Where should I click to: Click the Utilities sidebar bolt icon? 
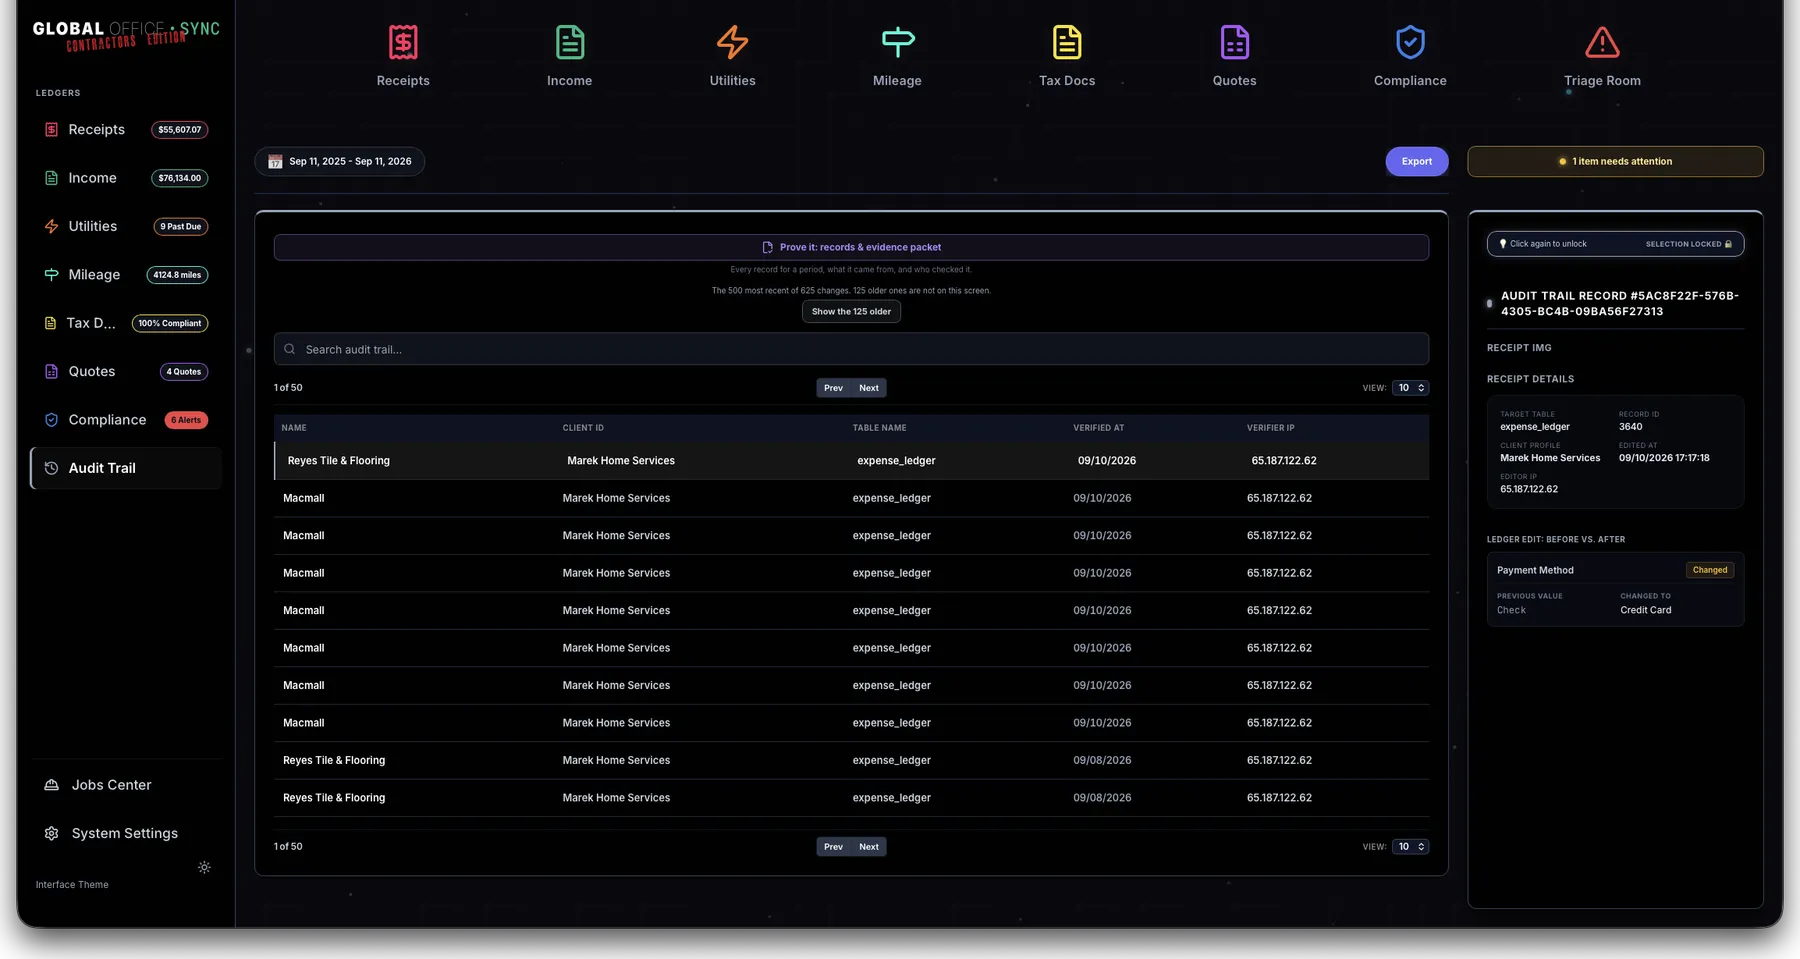(51, 227)
